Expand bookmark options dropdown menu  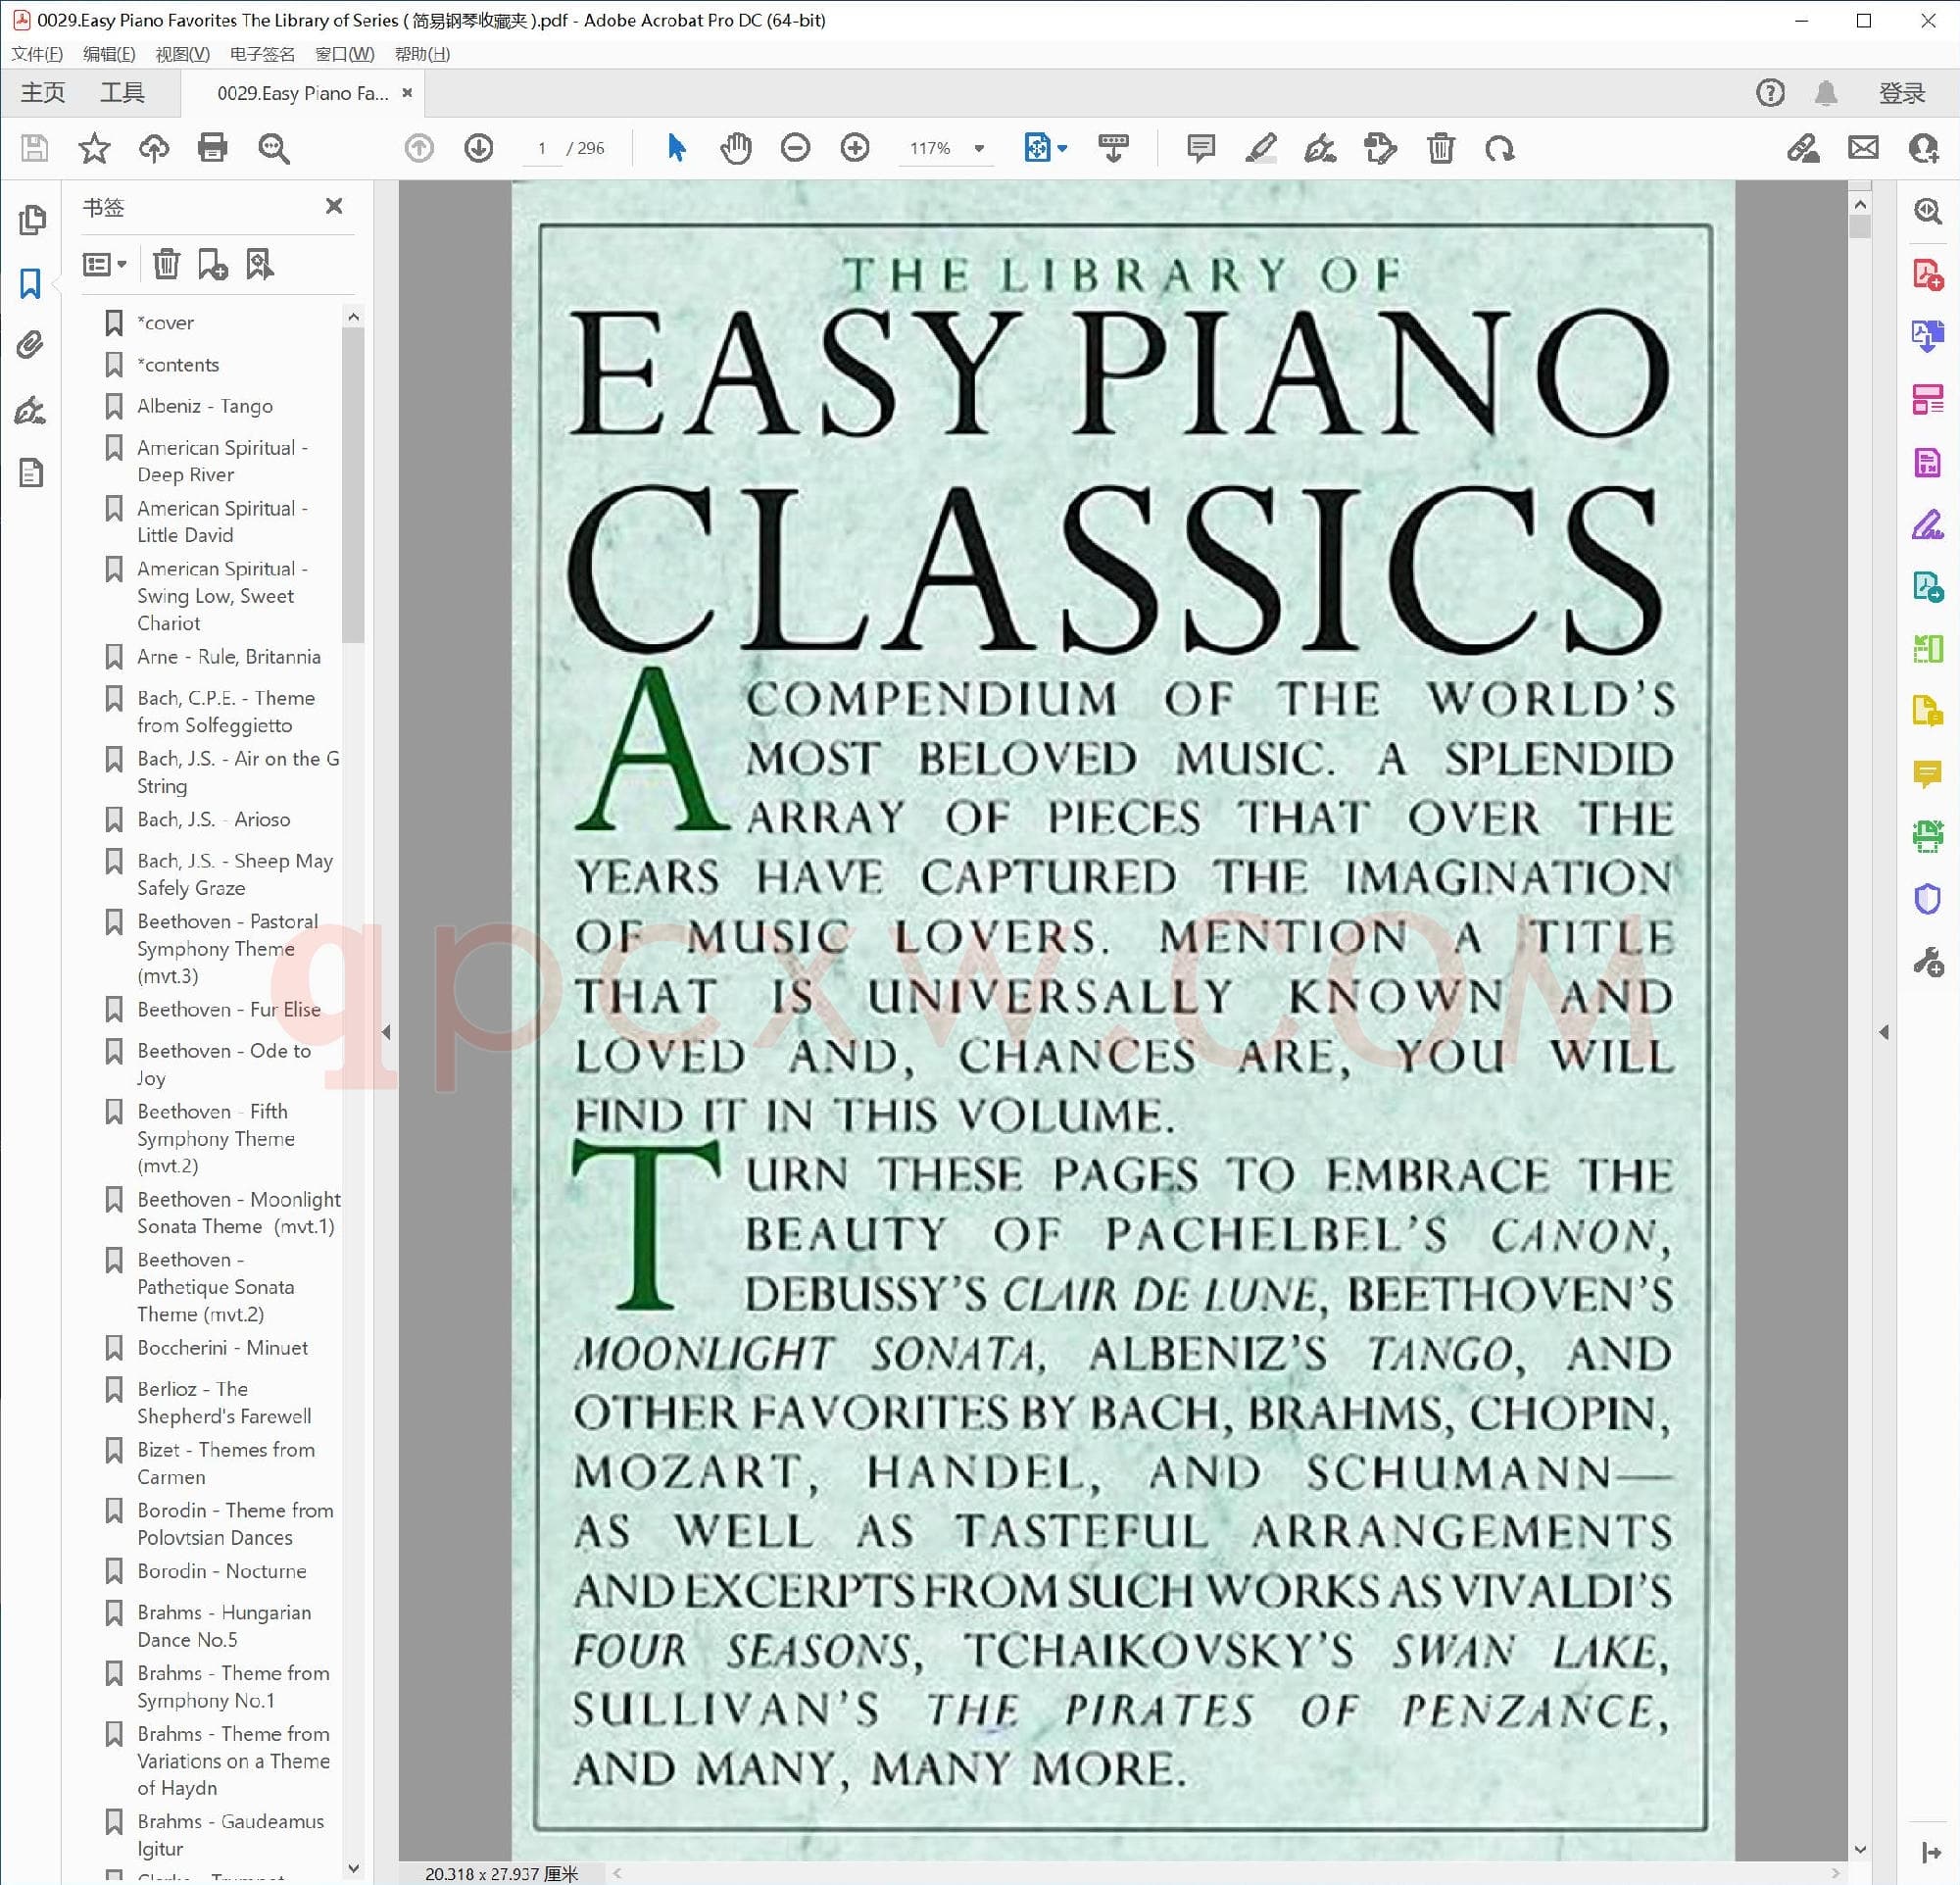coord(105,264)
